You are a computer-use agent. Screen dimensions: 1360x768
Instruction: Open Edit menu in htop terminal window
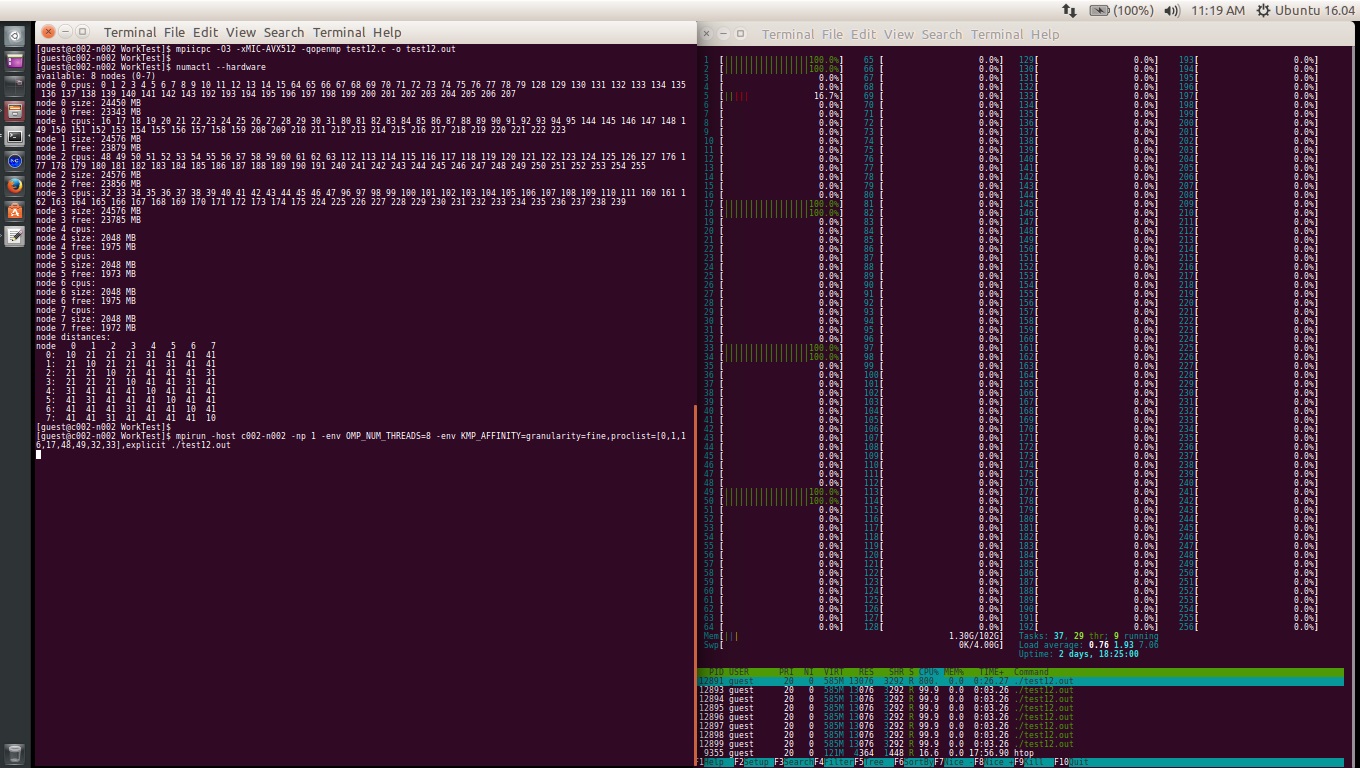pos(864,34)
